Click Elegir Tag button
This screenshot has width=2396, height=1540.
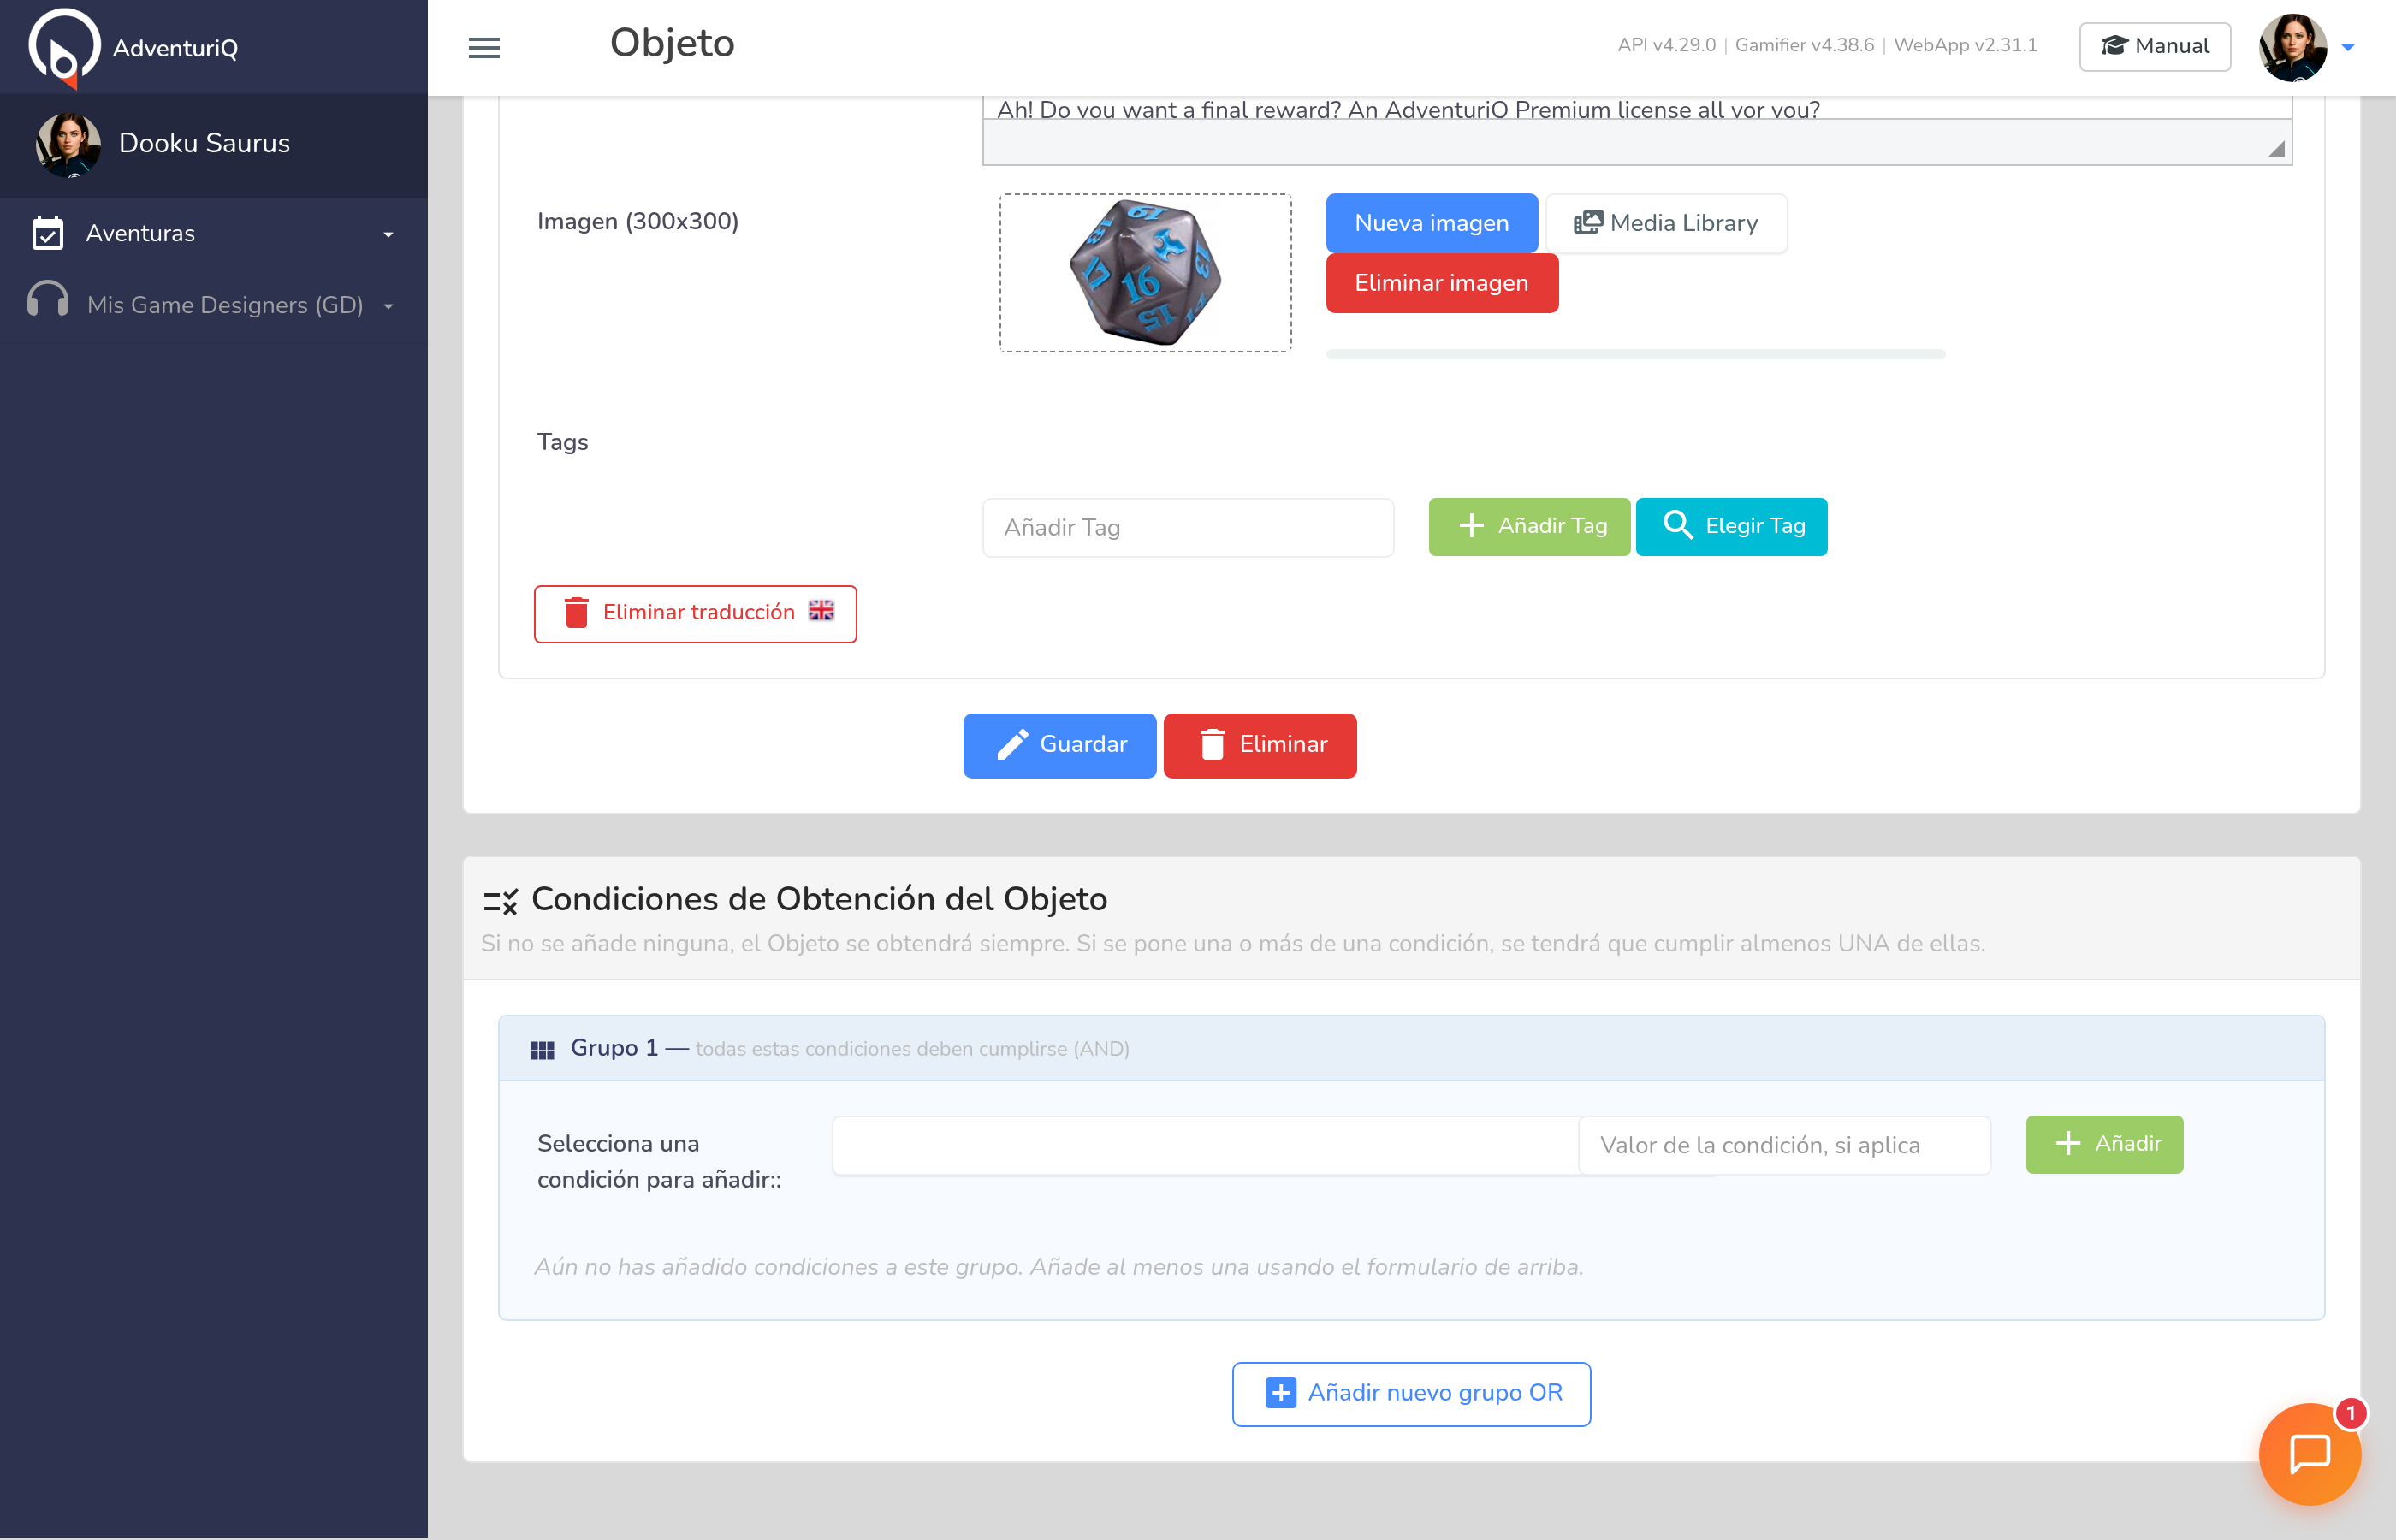pyautogui.click(x=1731, y=526)
